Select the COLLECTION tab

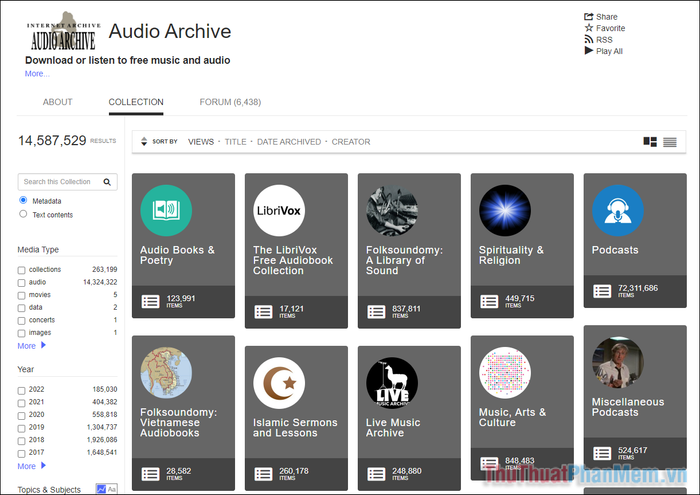tap(136, 102)
